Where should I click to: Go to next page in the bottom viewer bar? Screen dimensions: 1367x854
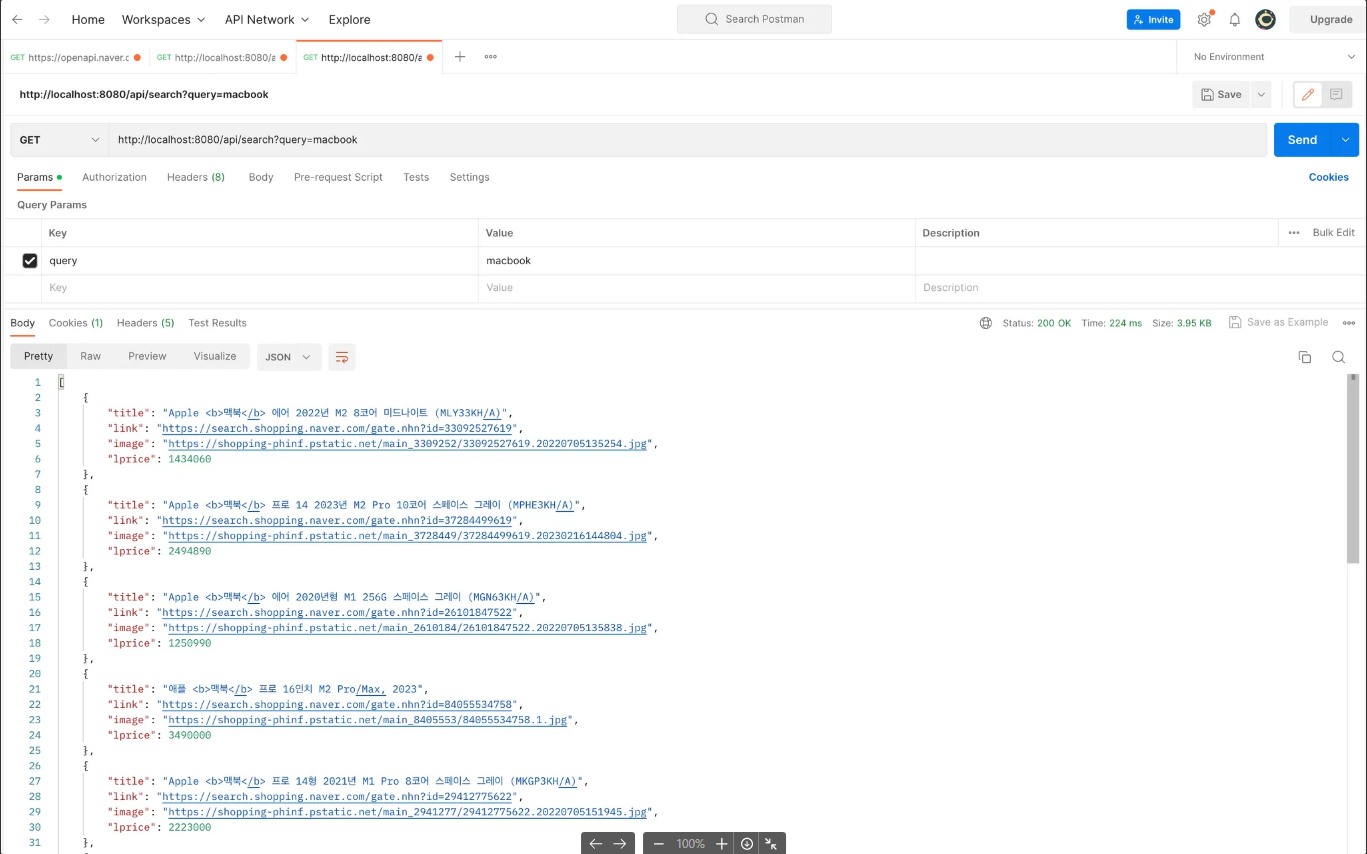coord(620,843)
